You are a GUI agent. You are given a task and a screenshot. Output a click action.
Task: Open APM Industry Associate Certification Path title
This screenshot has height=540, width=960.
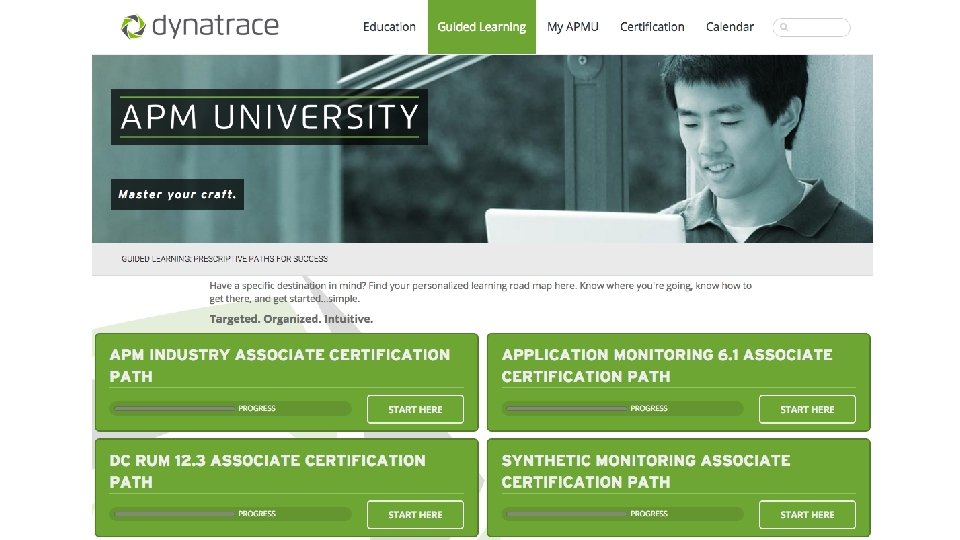point(280,366)
